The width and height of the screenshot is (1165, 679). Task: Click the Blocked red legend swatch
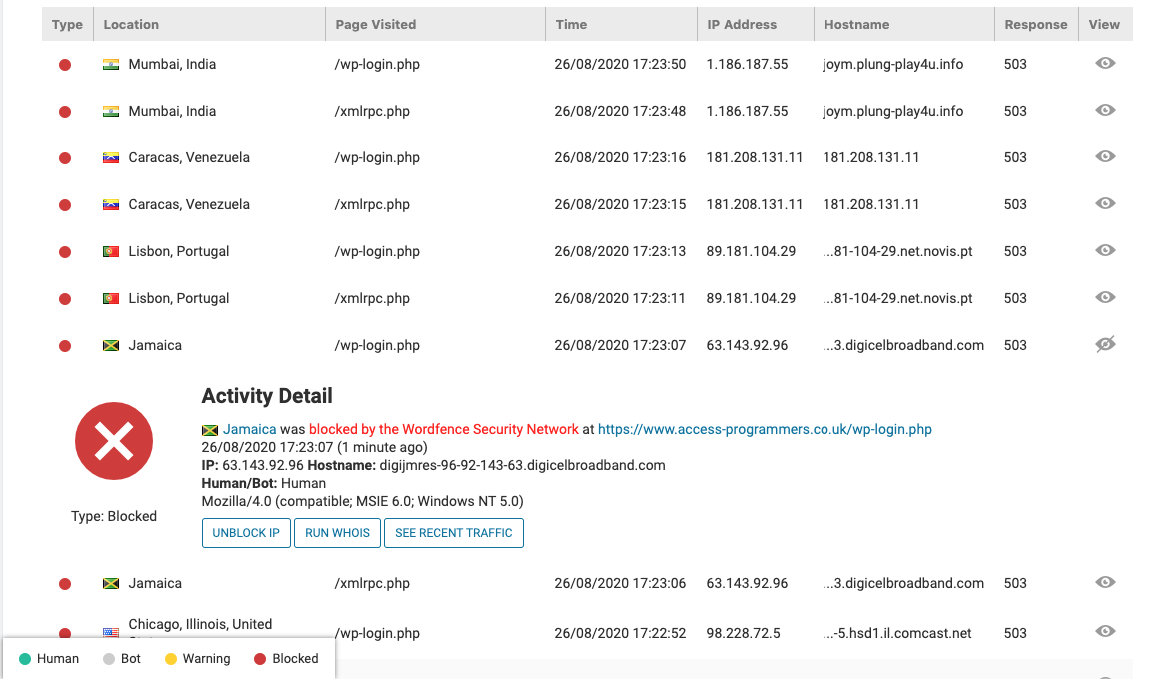(x=260, y=659)
